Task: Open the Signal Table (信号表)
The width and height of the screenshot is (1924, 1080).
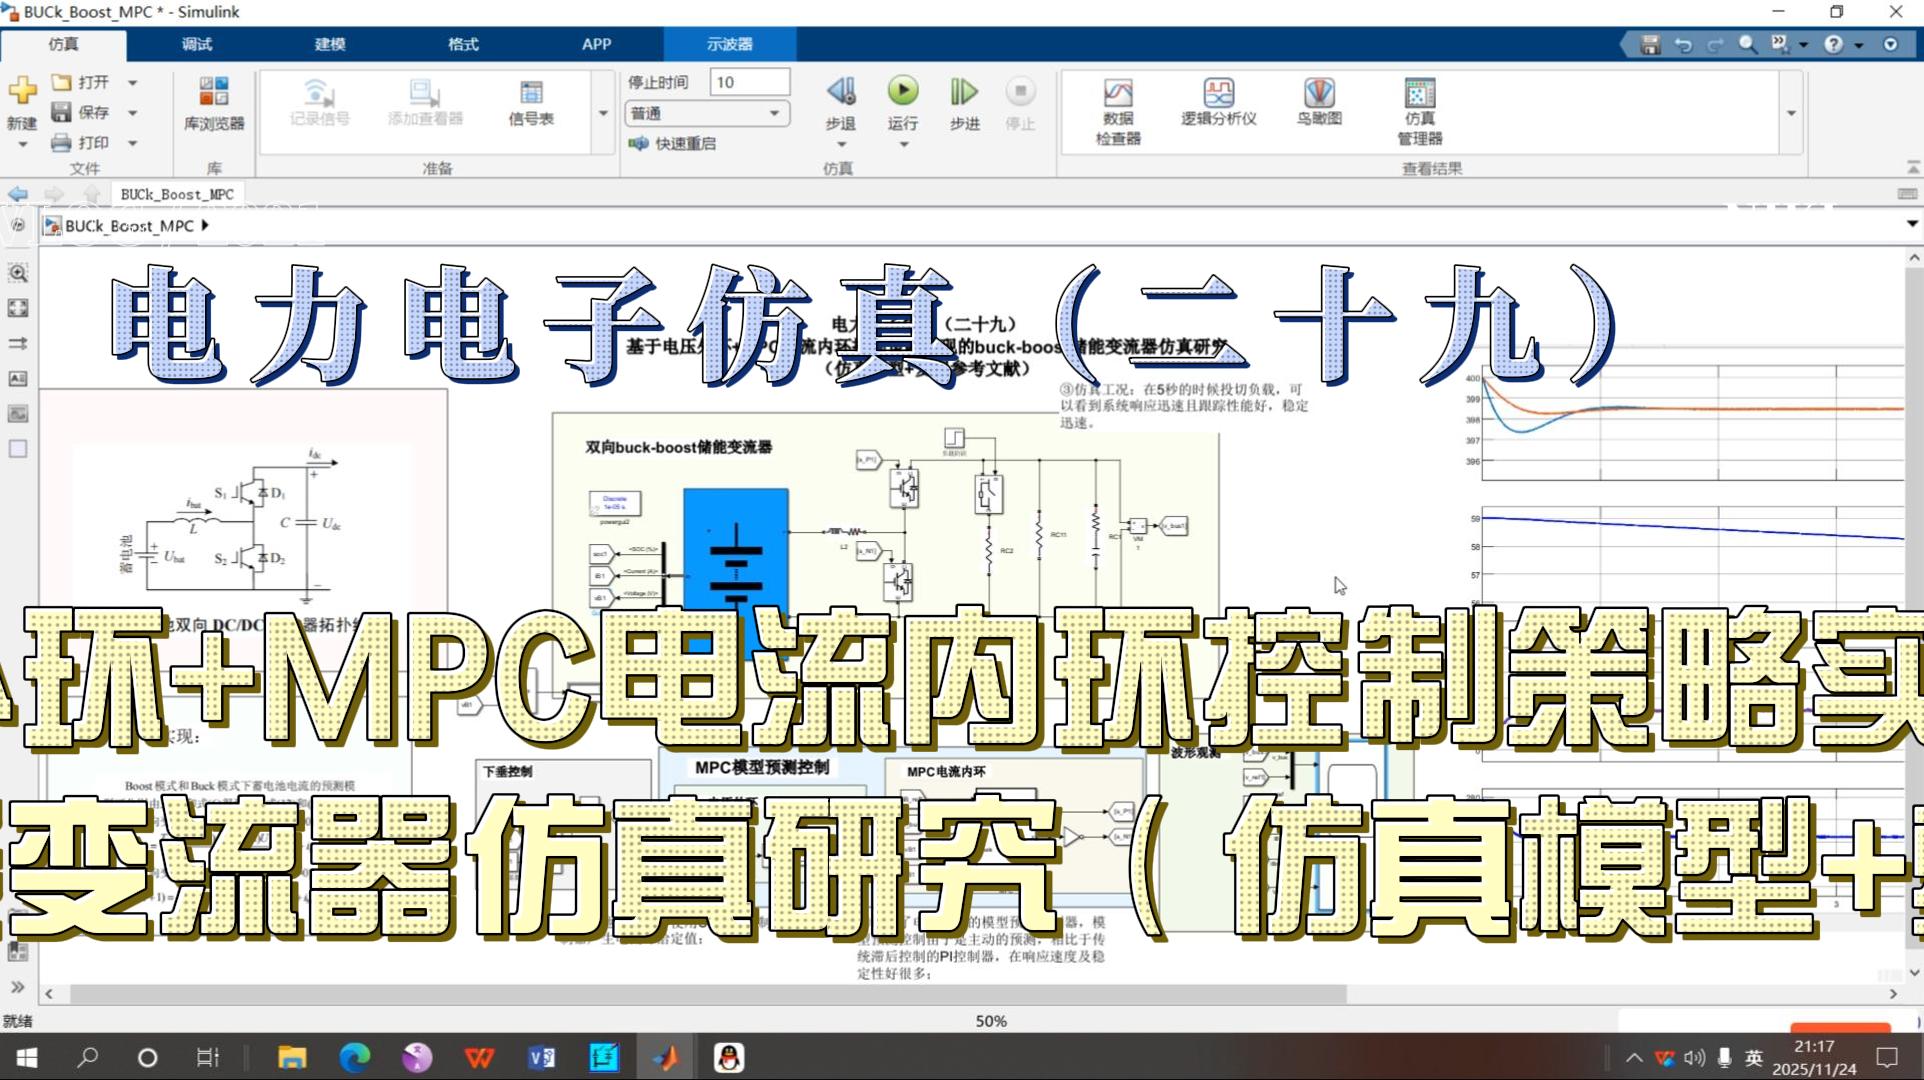Action: click(x=531, y=95)
